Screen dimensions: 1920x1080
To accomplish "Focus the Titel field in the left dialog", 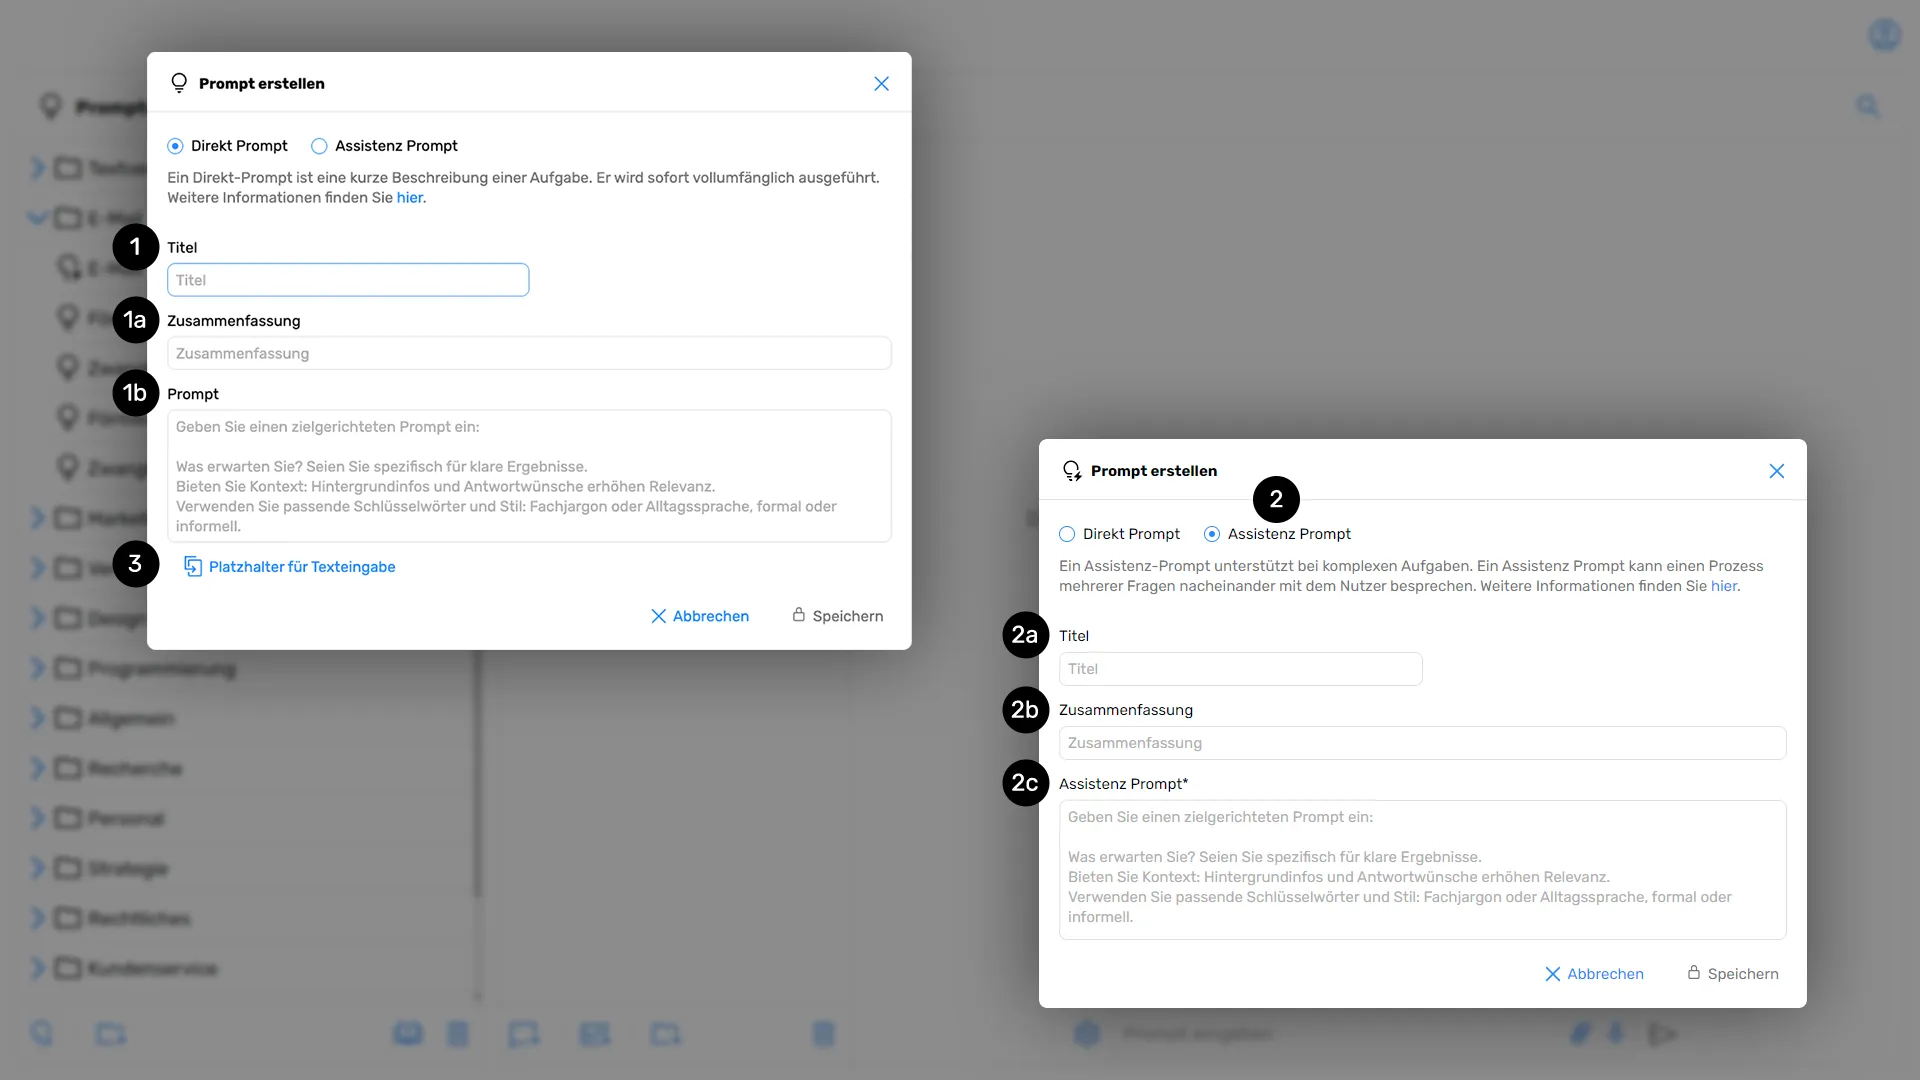I will point(348,280).
